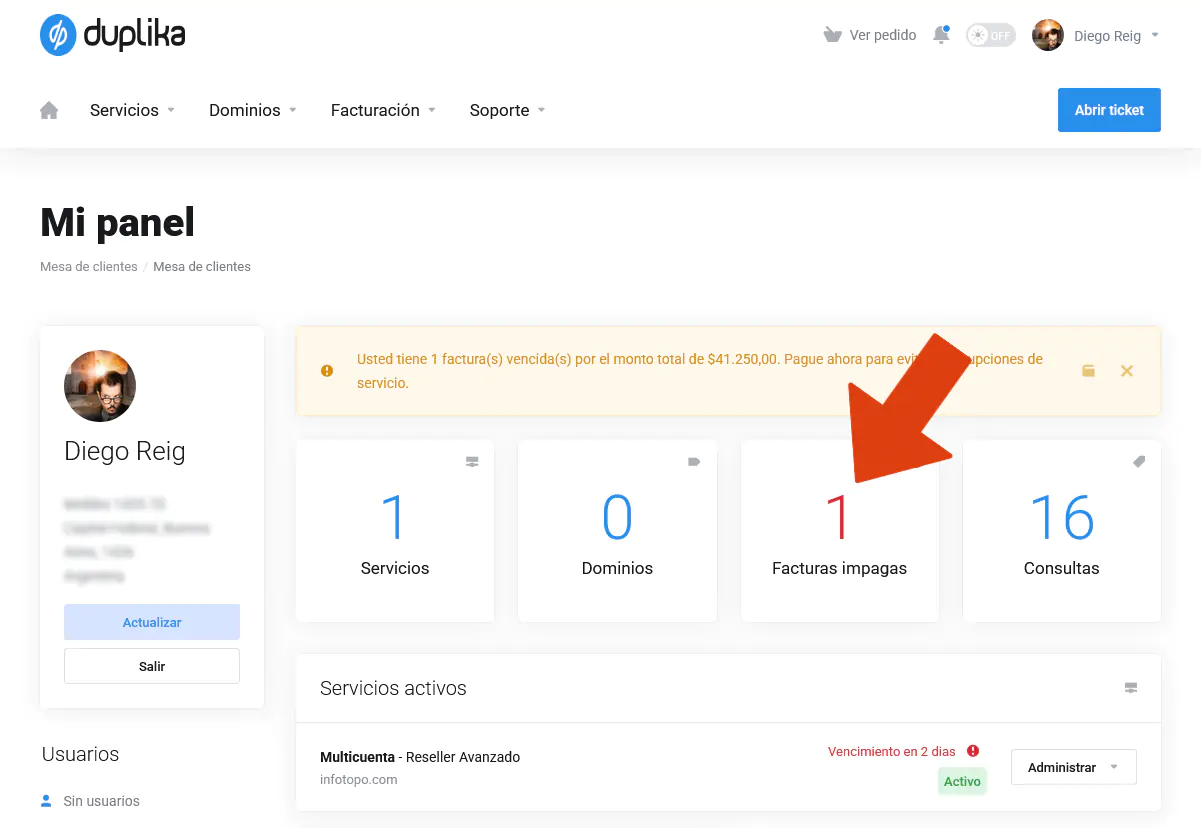Image resolution: width=1201 pixels, height=828 pixels.
Task: Open the Administrar dropdown arrow
Action: click(1112, 767)
